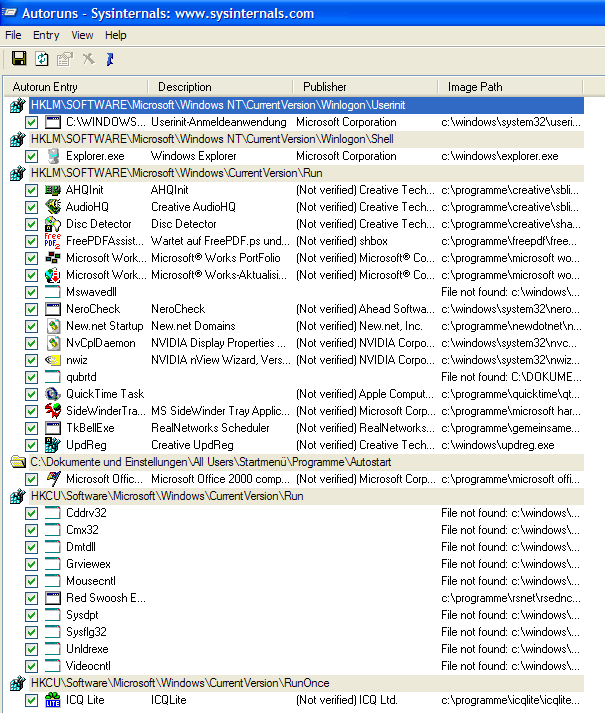Select the Unldrexe entry name
Image resolution: width=605 pixels, height=713 pixels.
pyautogui.click(x=87, y=649)
